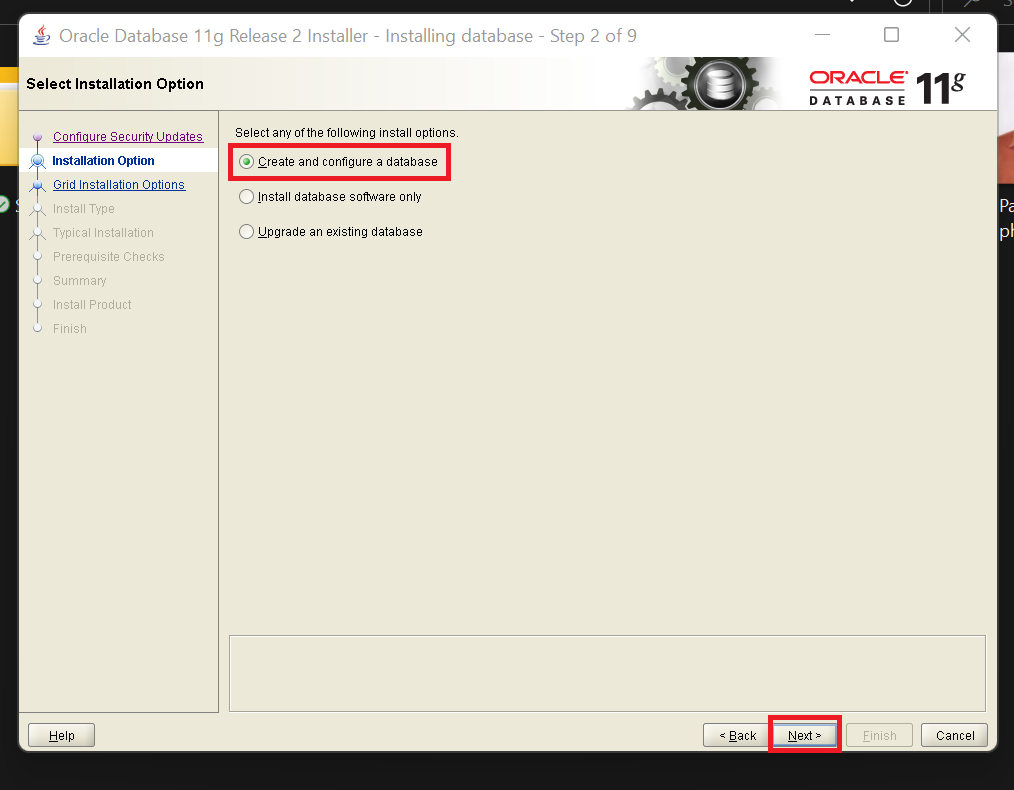1014x790 pixels.
Task: Click the 'Select any of the following install options' text
Action: 347,133
